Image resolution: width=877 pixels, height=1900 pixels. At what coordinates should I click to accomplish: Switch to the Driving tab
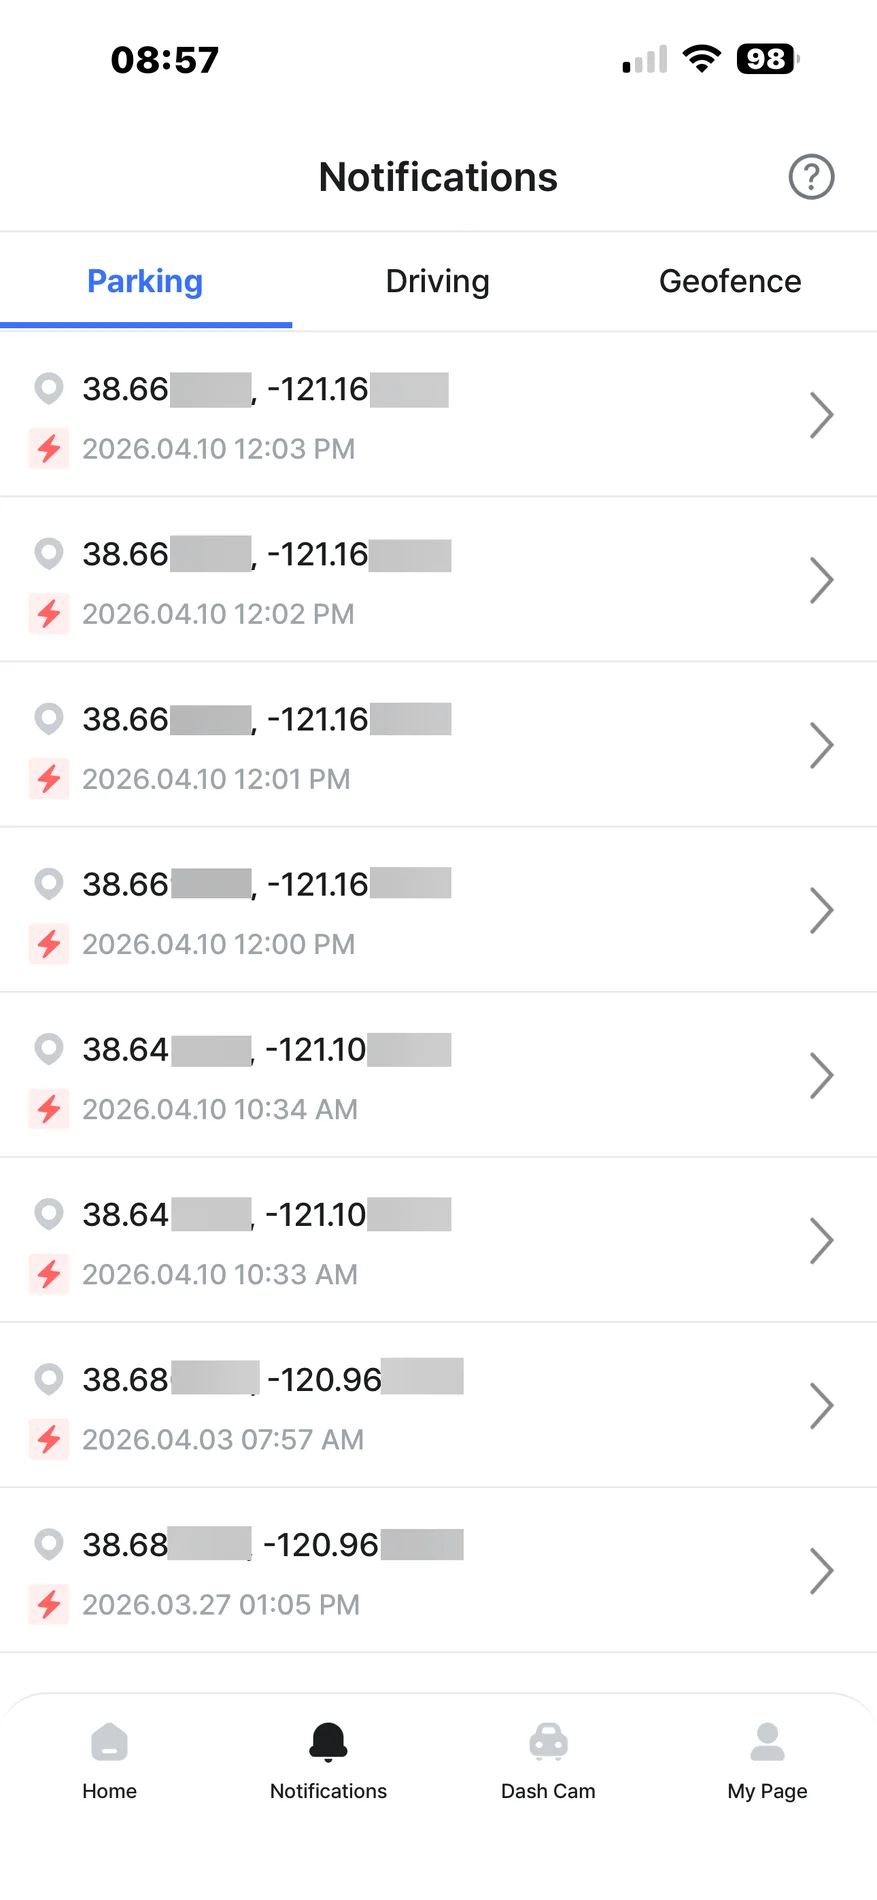(437, 282)
